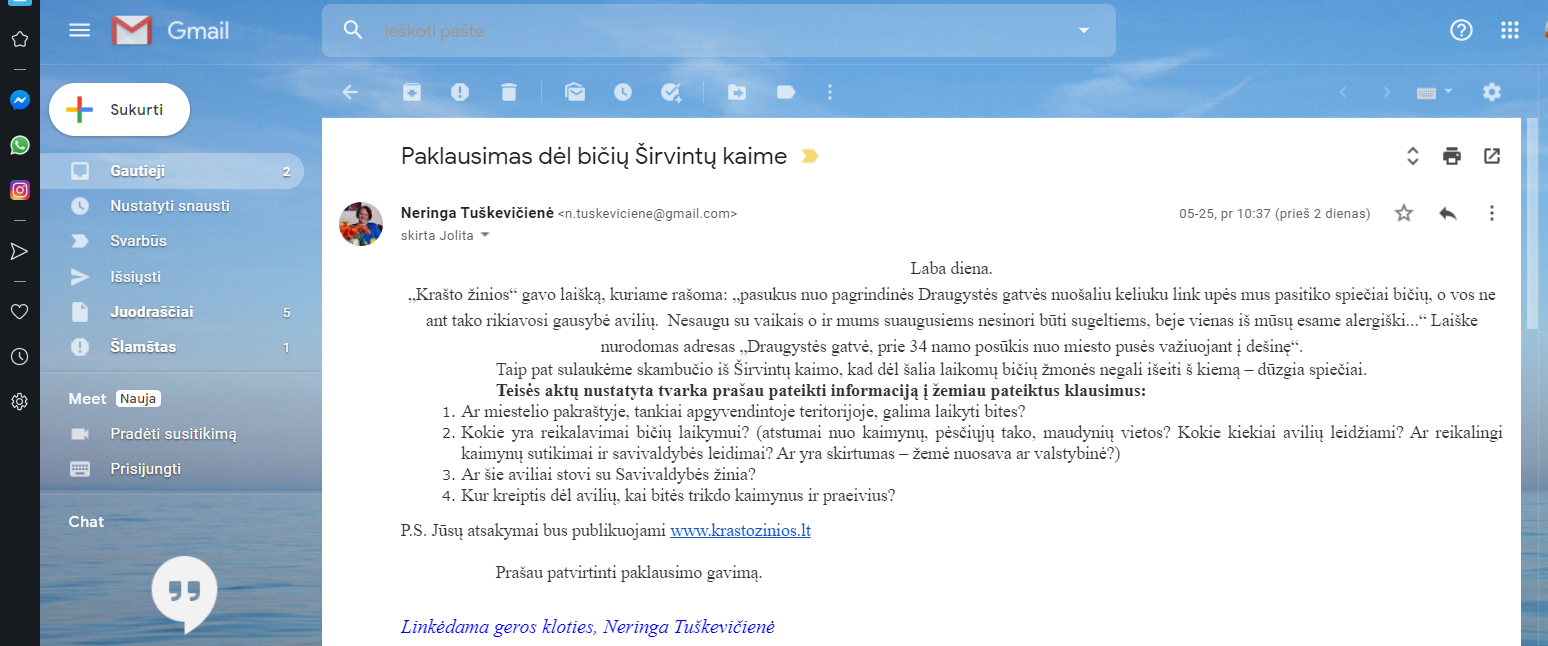Toggle the importance marker next to subject
The width and height of the screenshot is (1548, 646).
point(810,156)
